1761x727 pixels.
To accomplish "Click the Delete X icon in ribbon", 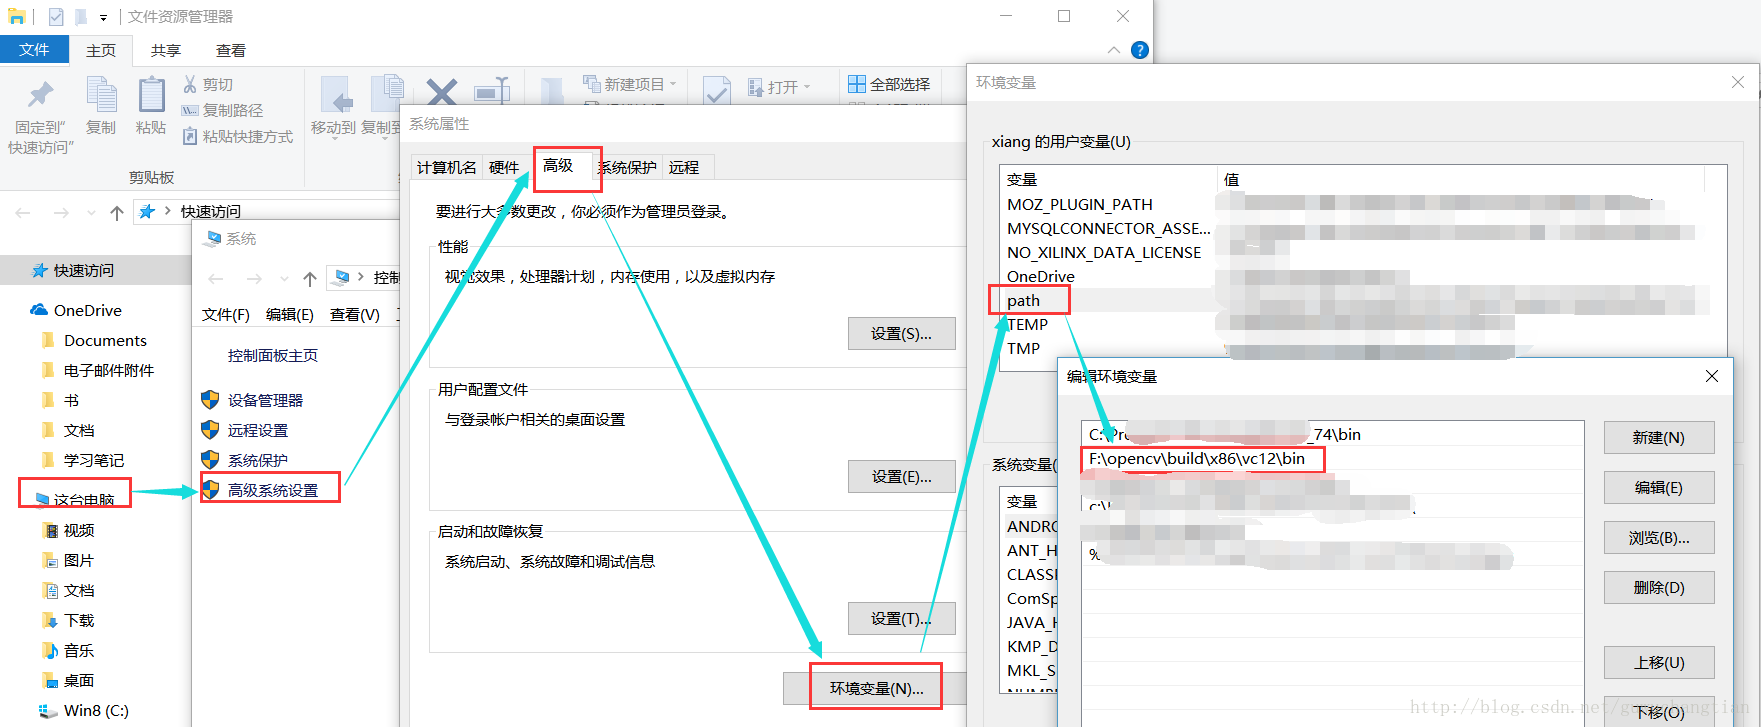I will pyautogui.click(x=441, y=91).
